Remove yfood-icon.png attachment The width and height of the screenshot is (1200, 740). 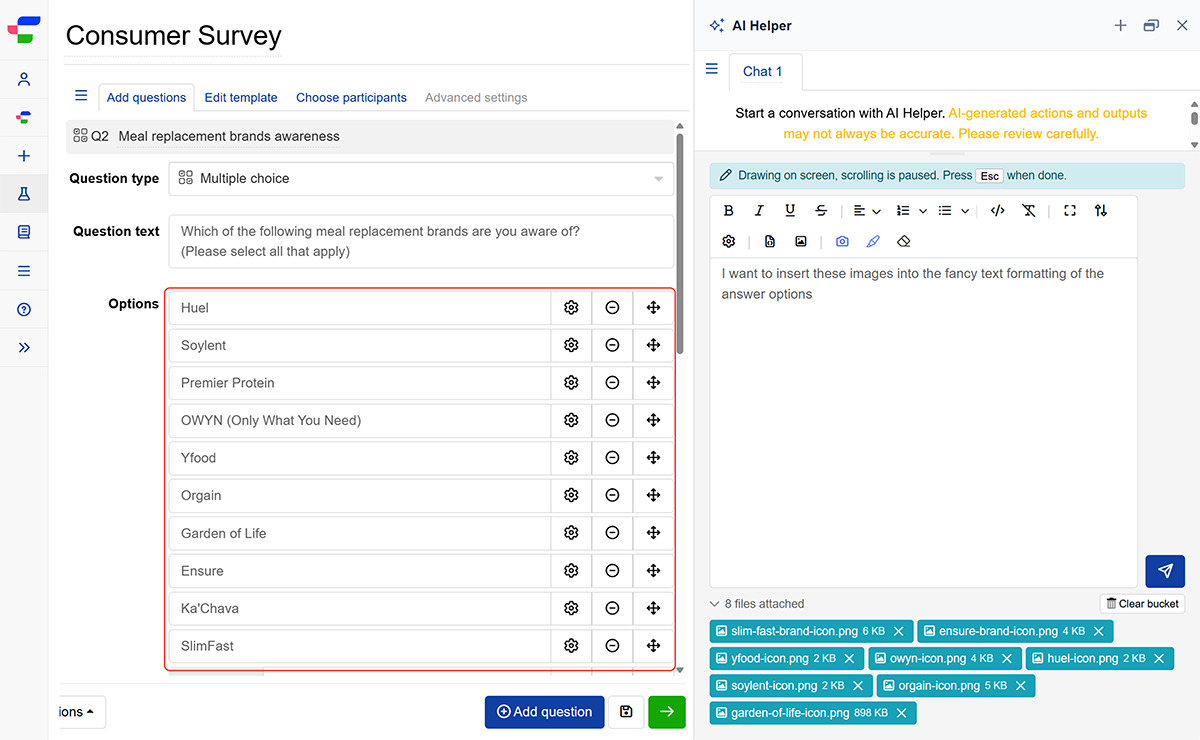(849, 659)
